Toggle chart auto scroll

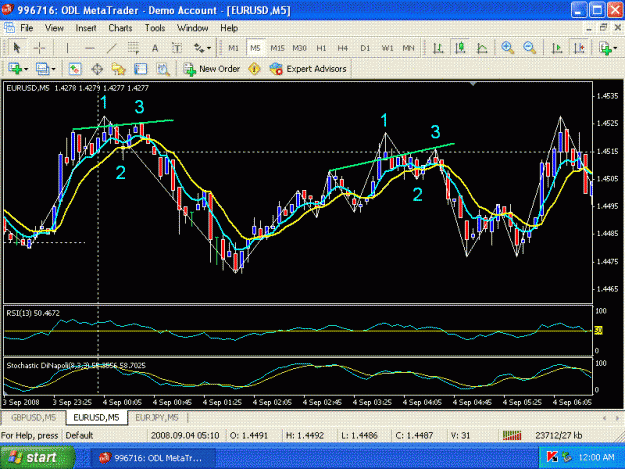[557, 48]
